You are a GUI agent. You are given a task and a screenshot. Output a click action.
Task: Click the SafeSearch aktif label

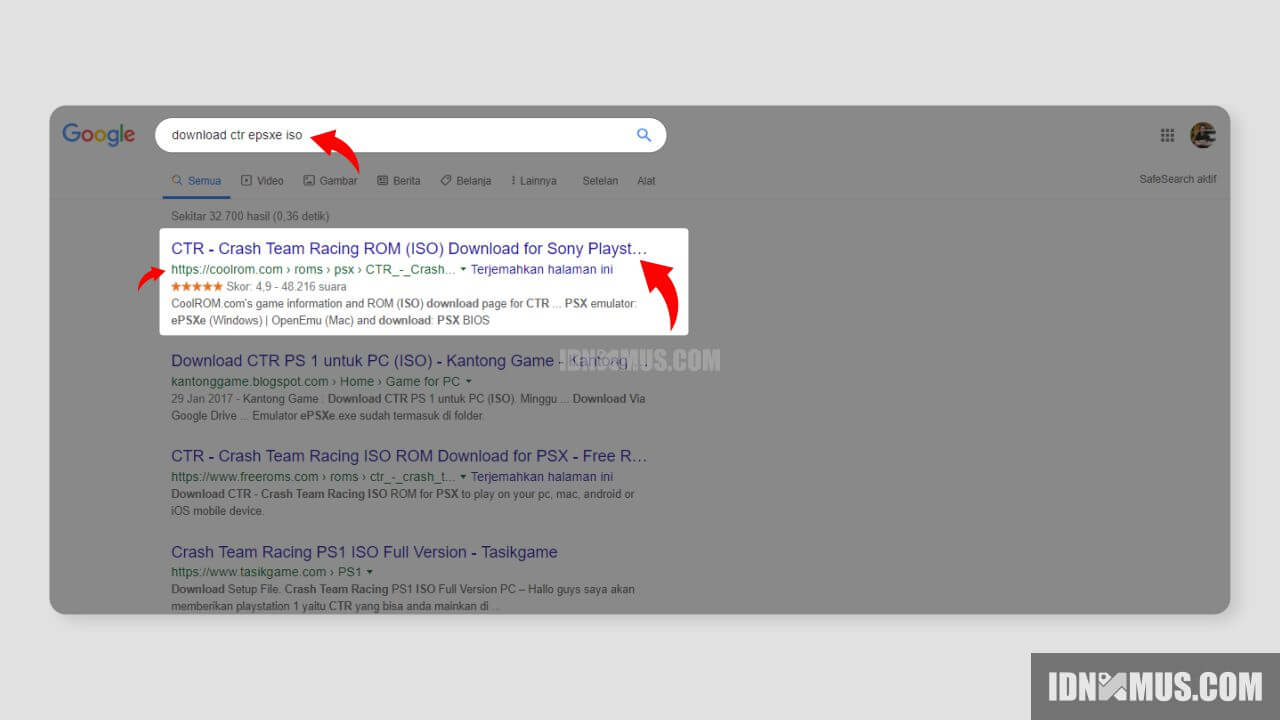coord(1177,180)
